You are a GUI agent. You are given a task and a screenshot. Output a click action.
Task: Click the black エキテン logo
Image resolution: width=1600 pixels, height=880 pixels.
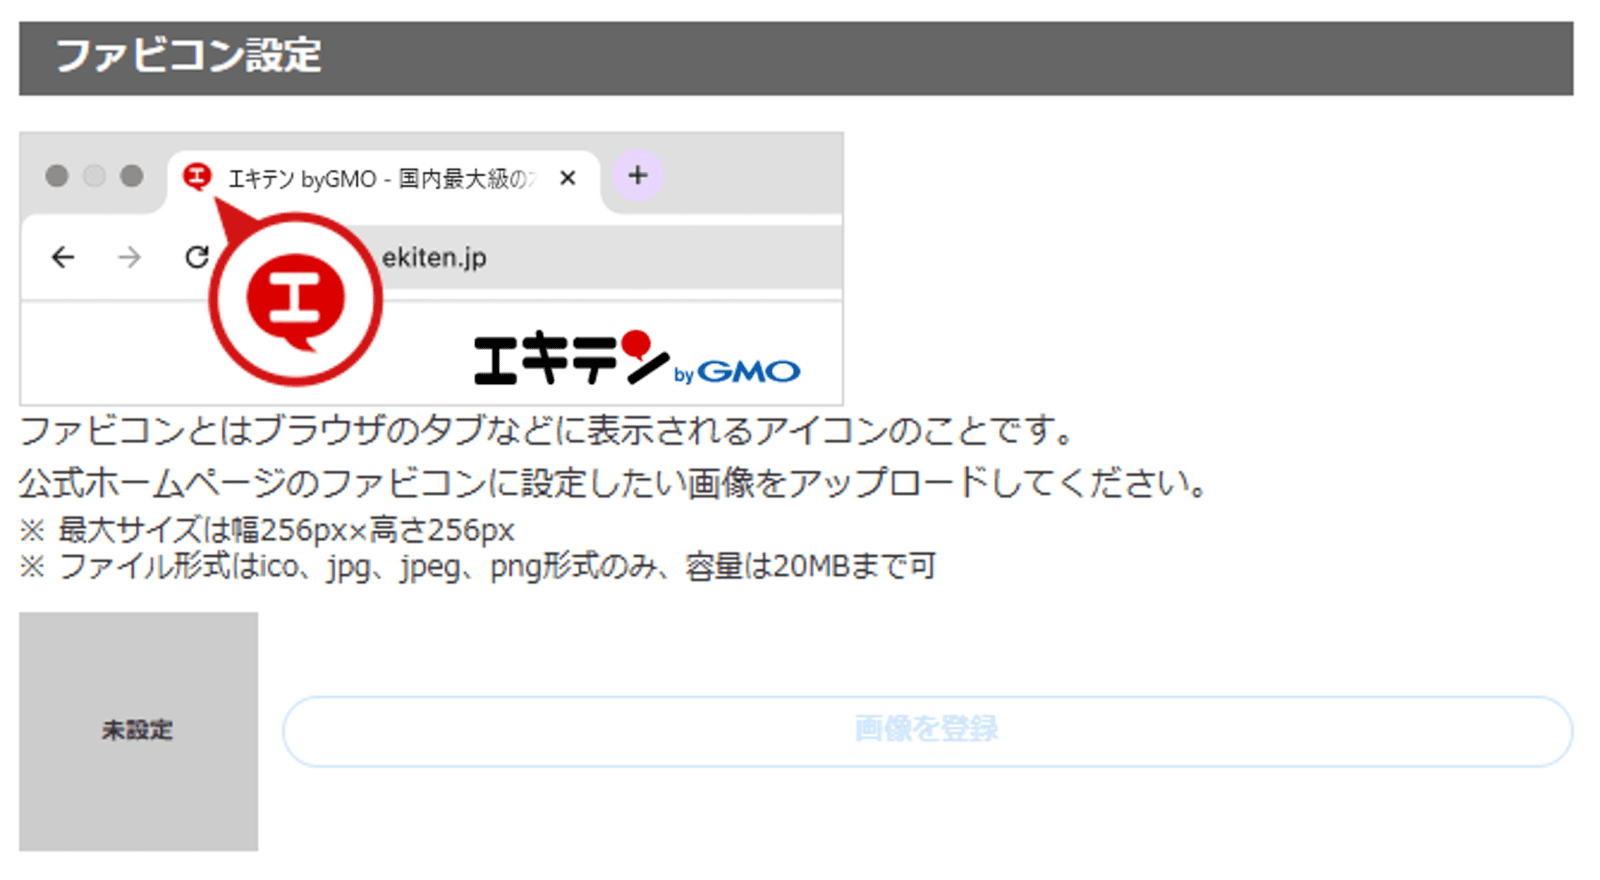tap(570, 358)
